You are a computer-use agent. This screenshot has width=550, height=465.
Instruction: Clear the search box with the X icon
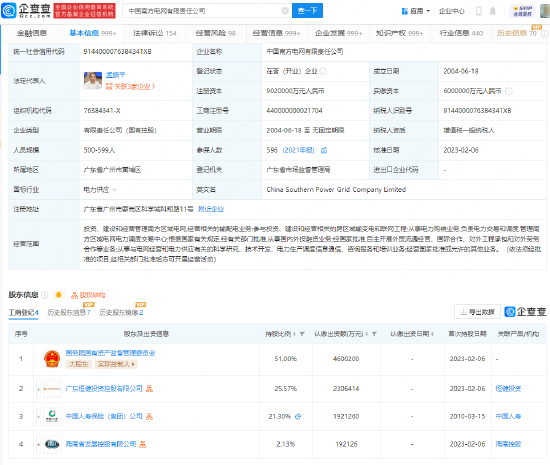click(x=285, y=11)
